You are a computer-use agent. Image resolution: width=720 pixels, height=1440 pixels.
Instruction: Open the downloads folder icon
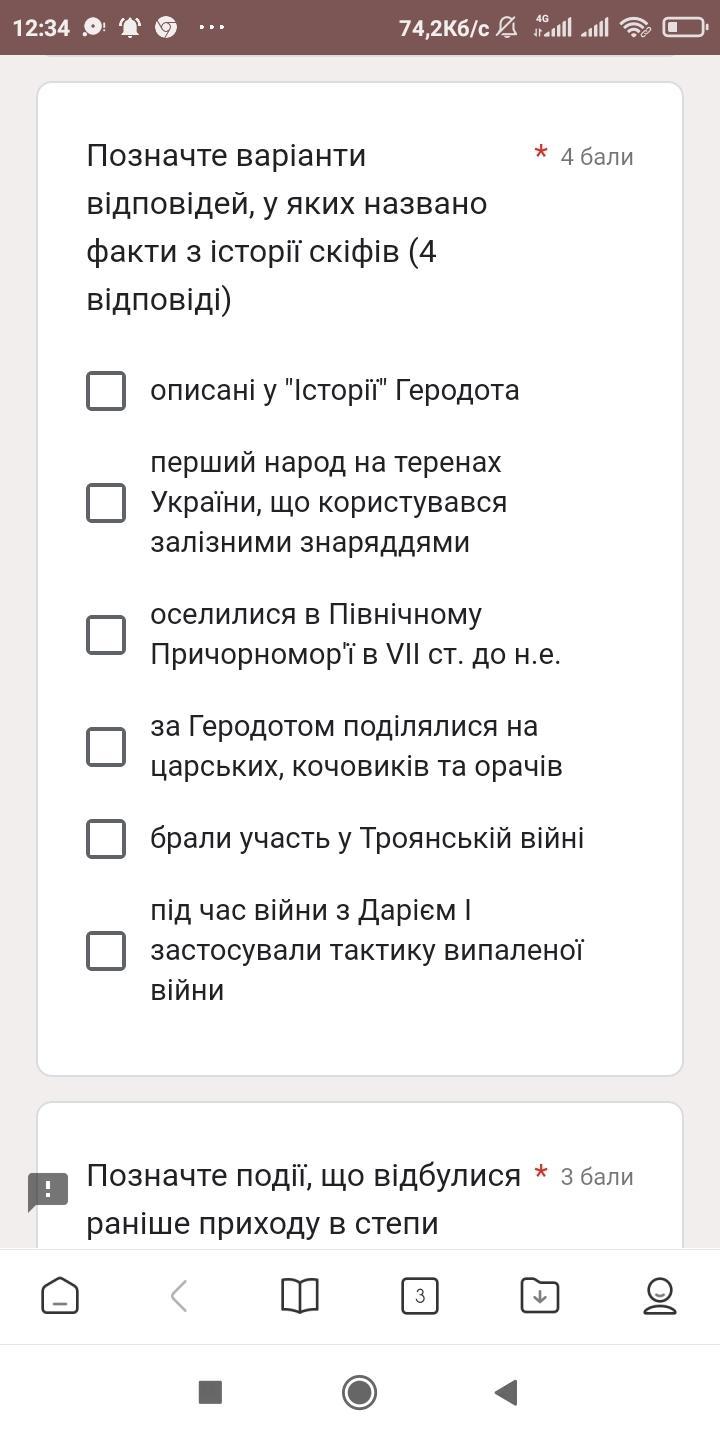click(540, 1296)
